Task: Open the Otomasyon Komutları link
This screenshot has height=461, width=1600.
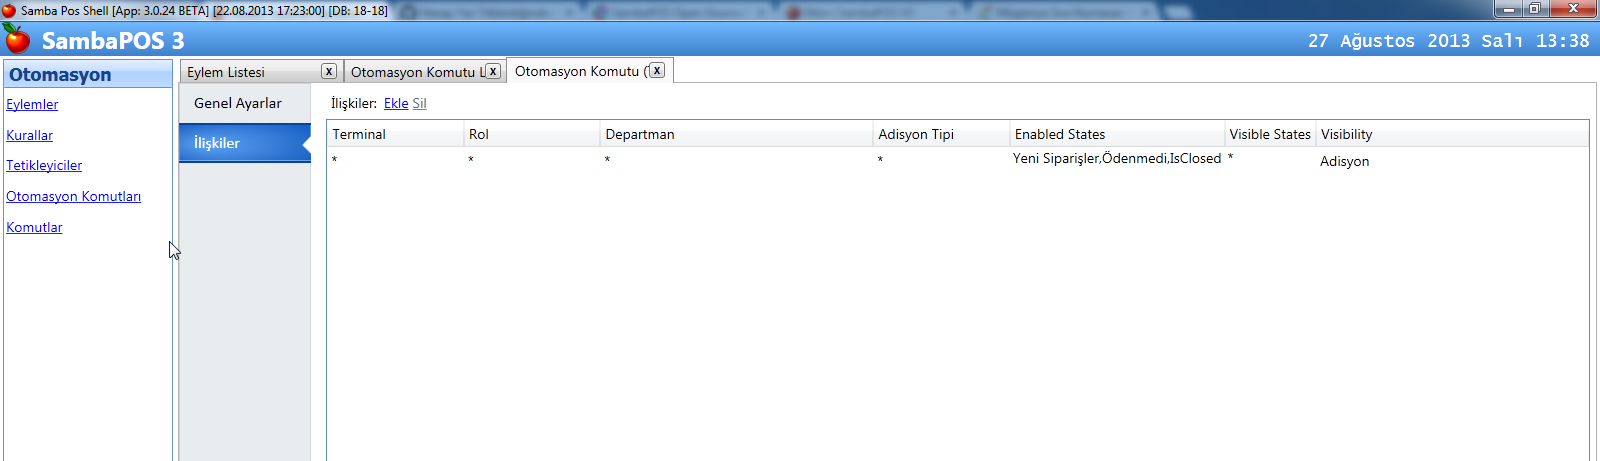Action: point(73,196)
